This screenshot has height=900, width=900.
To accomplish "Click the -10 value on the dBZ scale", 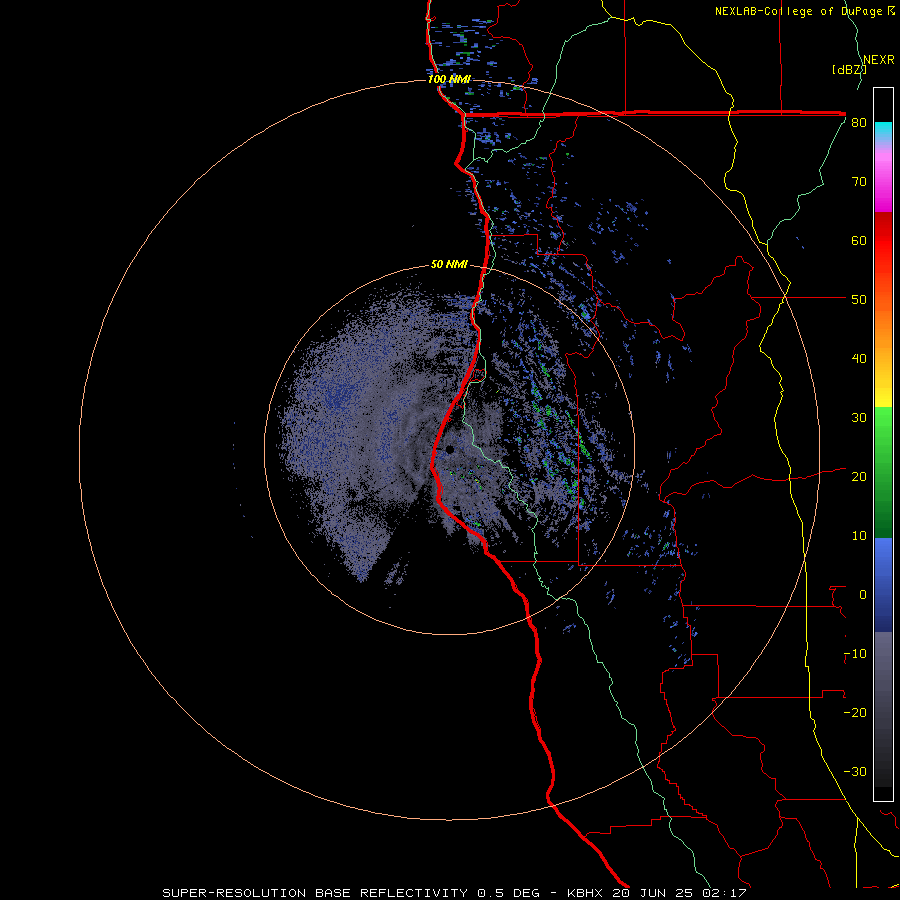I will pyautogui.click(x=855, y=654).
